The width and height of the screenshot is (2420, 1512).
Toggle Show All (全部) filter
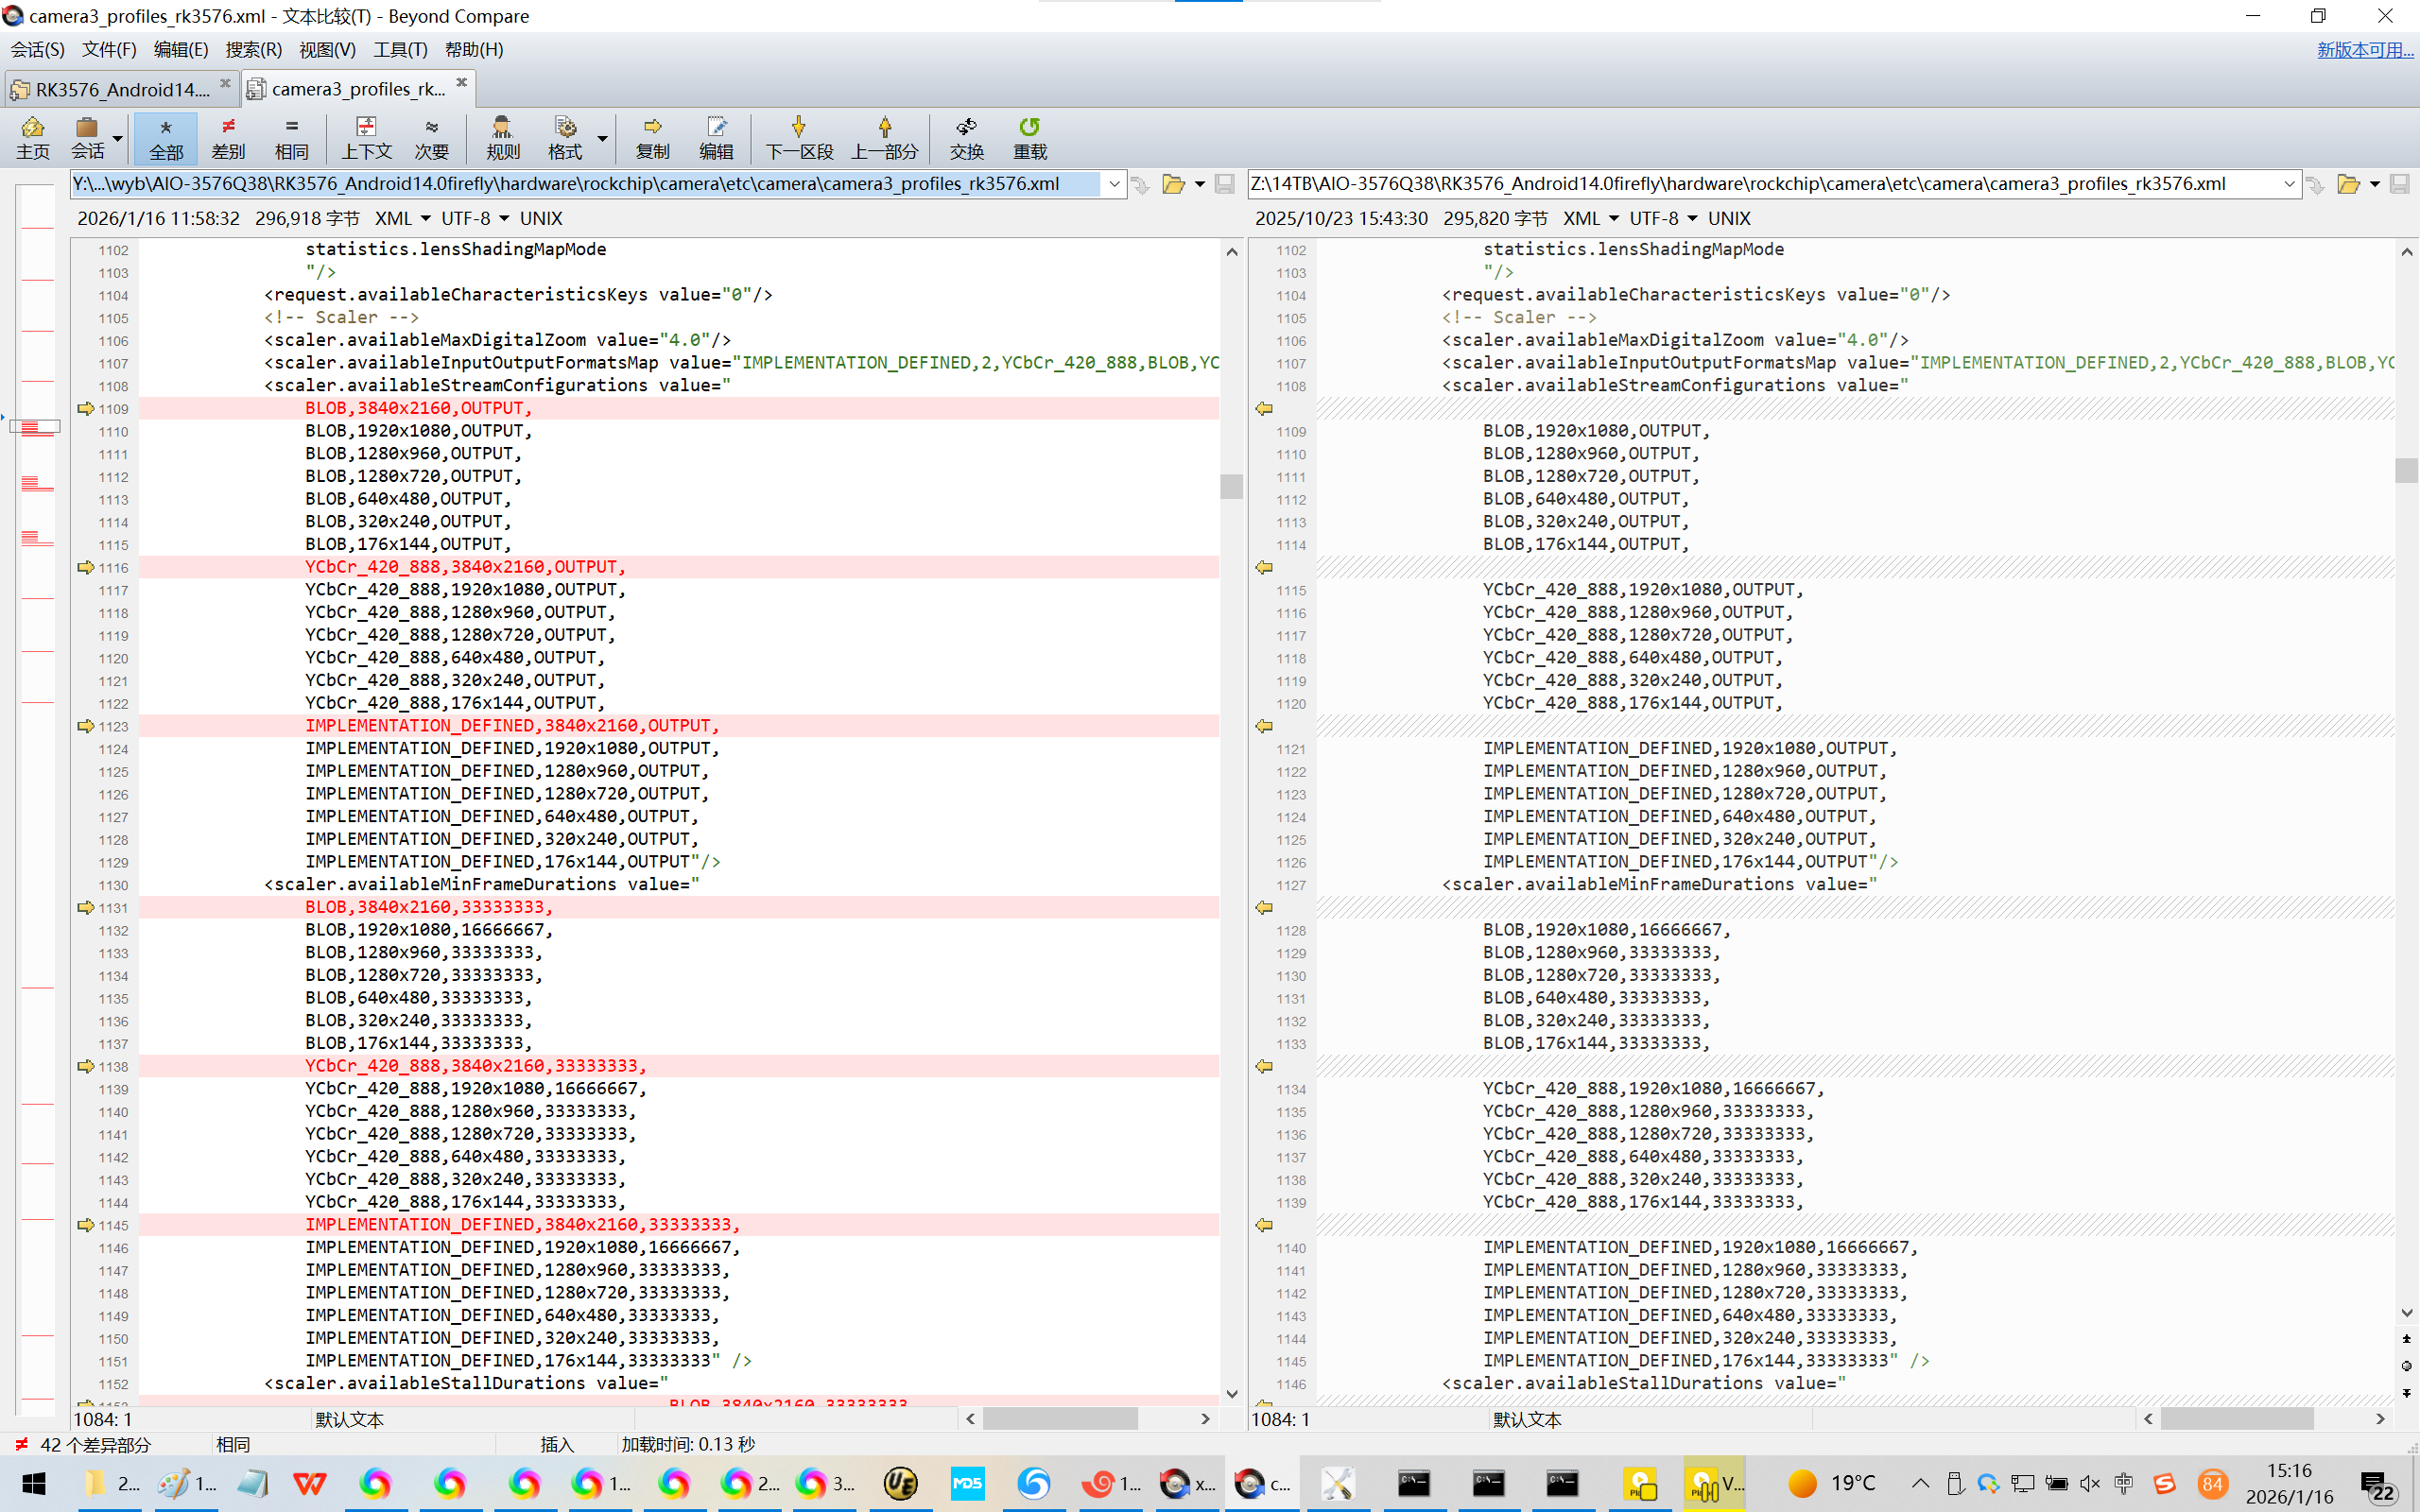click(166, 137)
